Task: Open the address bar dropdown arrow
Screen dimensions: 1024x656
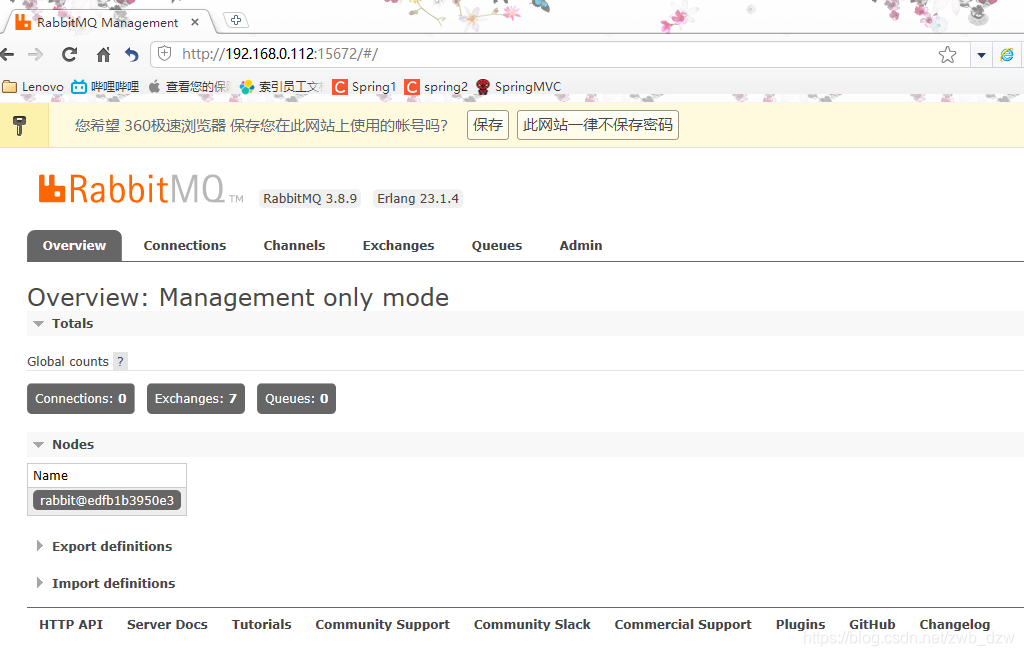Action: pyautogui.click(x=981, y=54)
